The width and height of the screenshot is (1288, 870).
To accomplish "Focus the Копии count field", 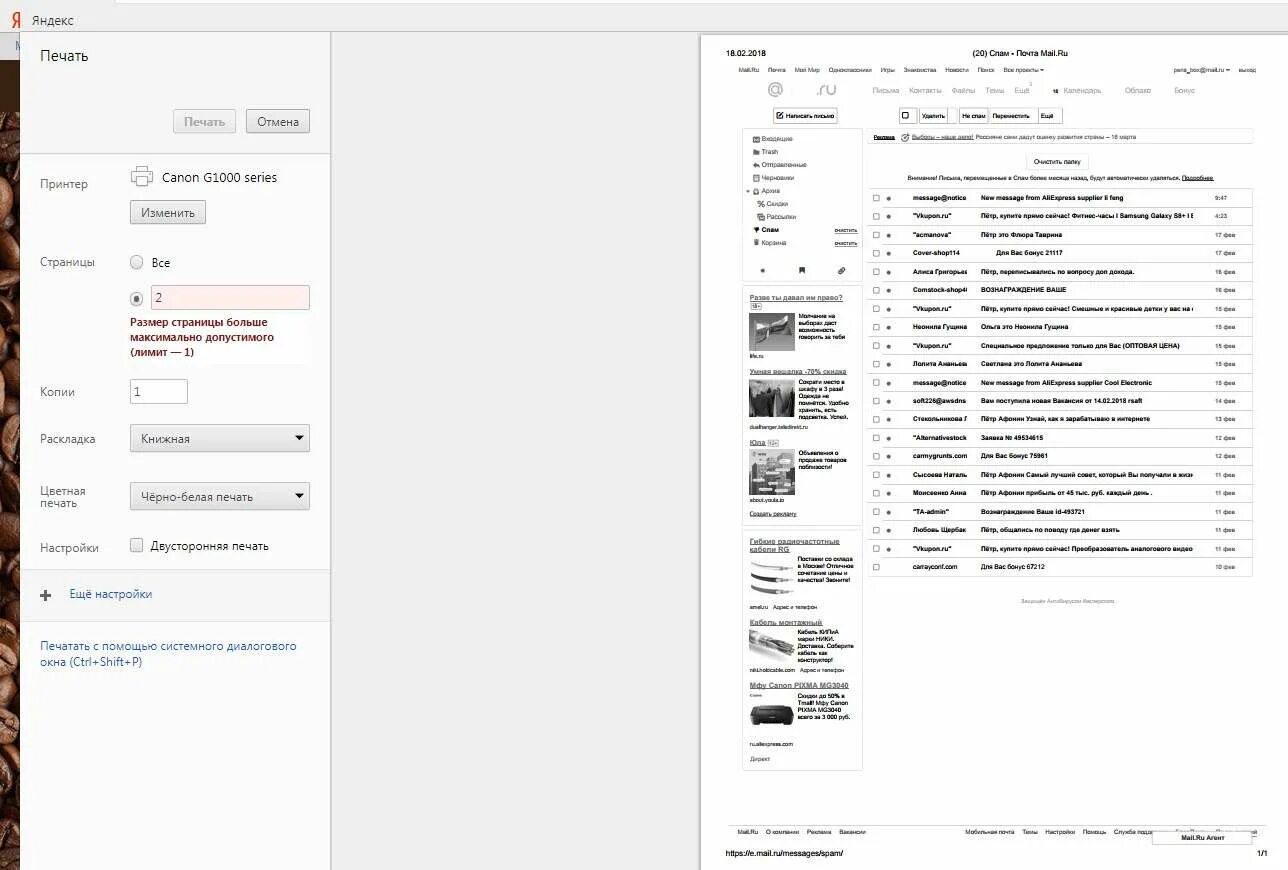I will click(159, 391).
